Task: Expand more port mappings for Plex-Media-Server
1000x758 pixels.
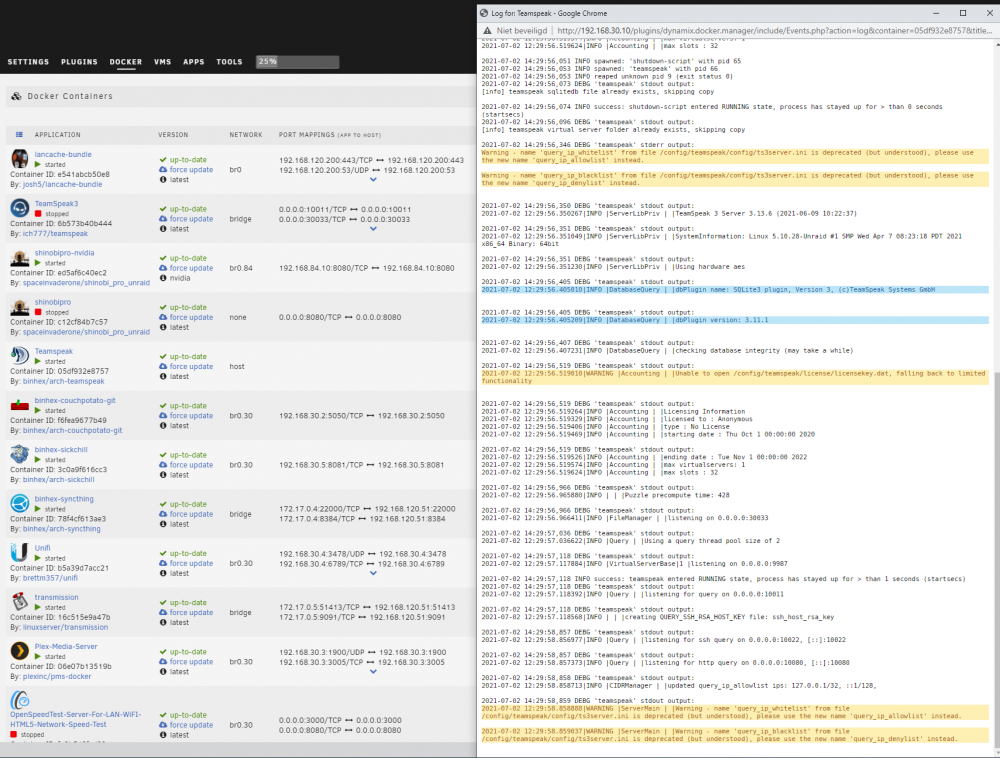Action: coord(373,671)
